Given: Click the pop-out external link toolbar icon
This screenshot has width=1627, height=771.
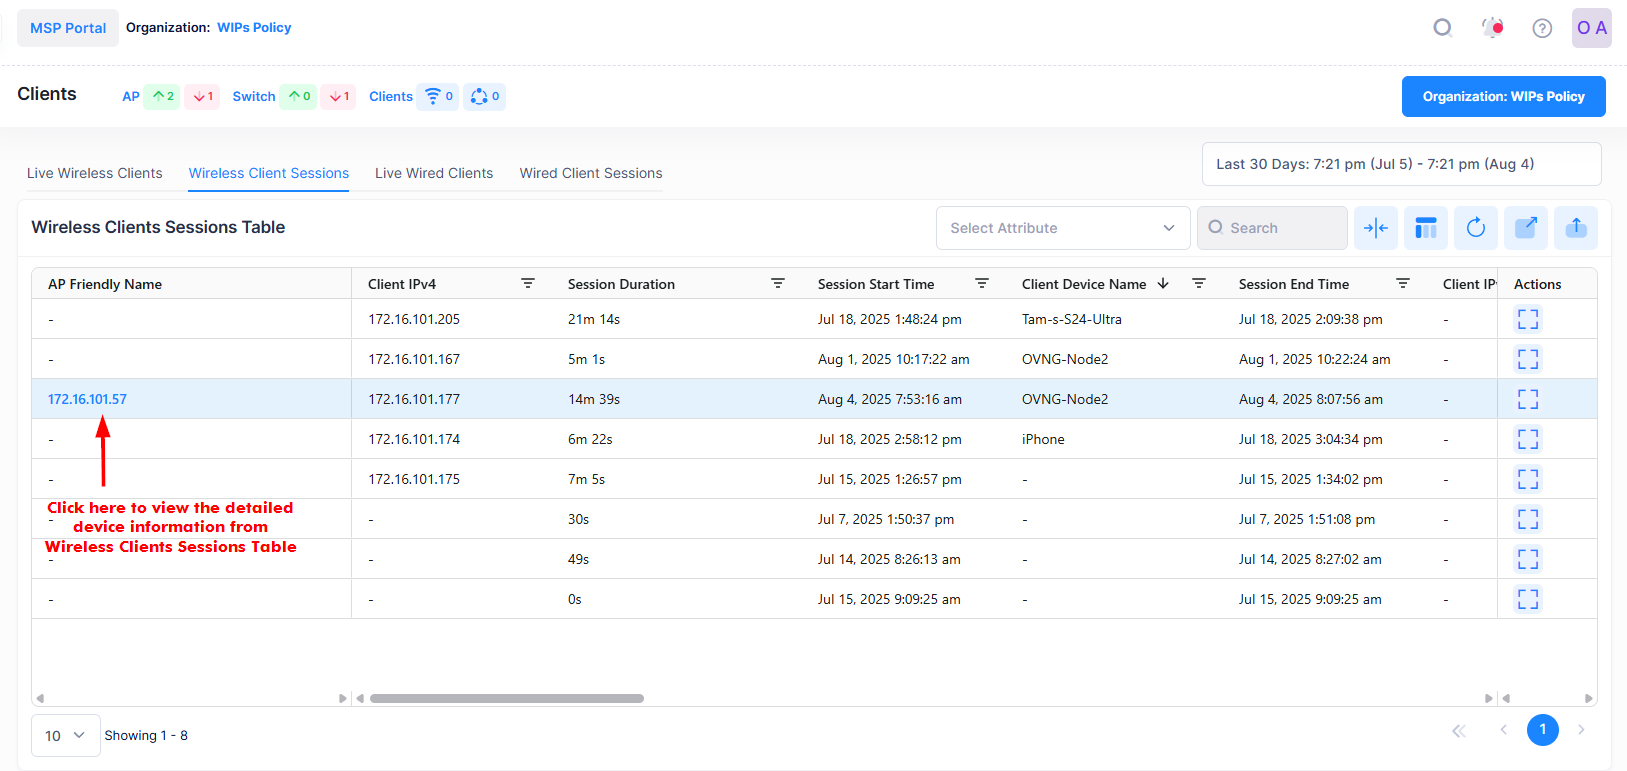Looking at the screenshot, I should [x=1525, y=228].
